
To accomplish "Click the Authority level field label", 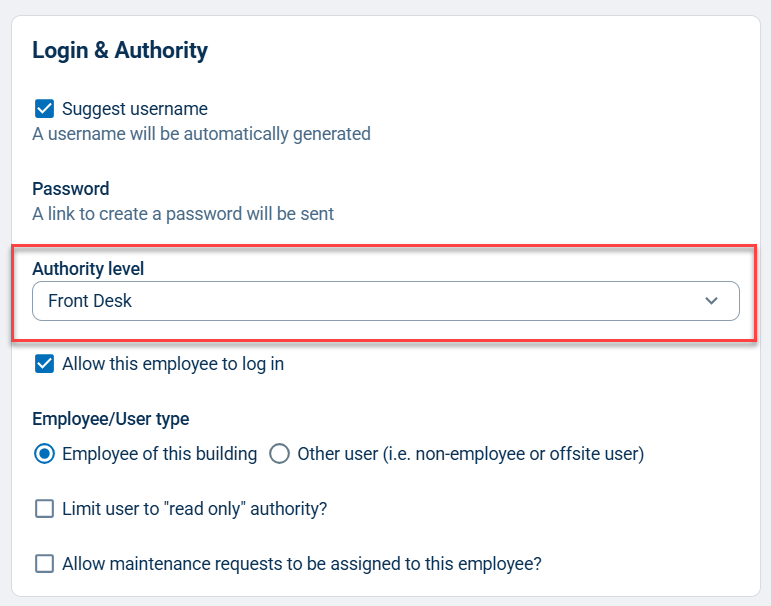I will (x=88, y=269).
